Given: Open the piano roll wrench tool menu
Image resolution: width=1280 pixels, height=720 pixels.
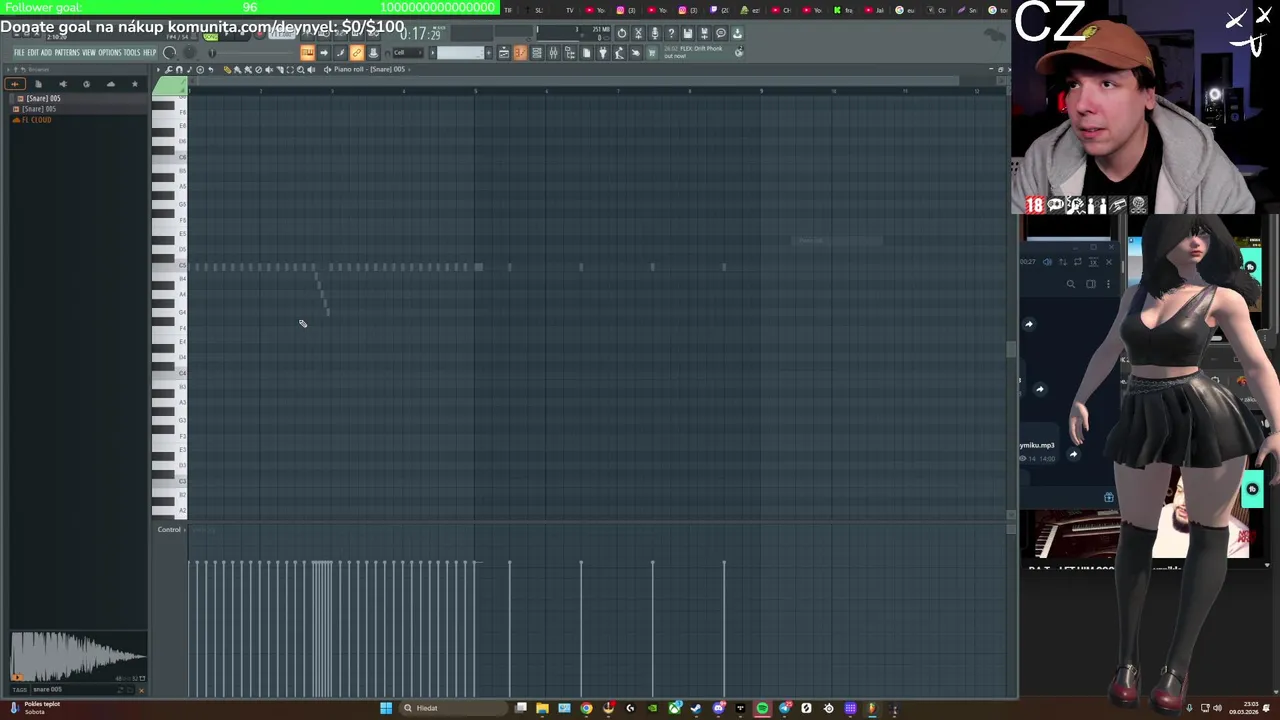Looking at the screenshot, I should point(168,69).
